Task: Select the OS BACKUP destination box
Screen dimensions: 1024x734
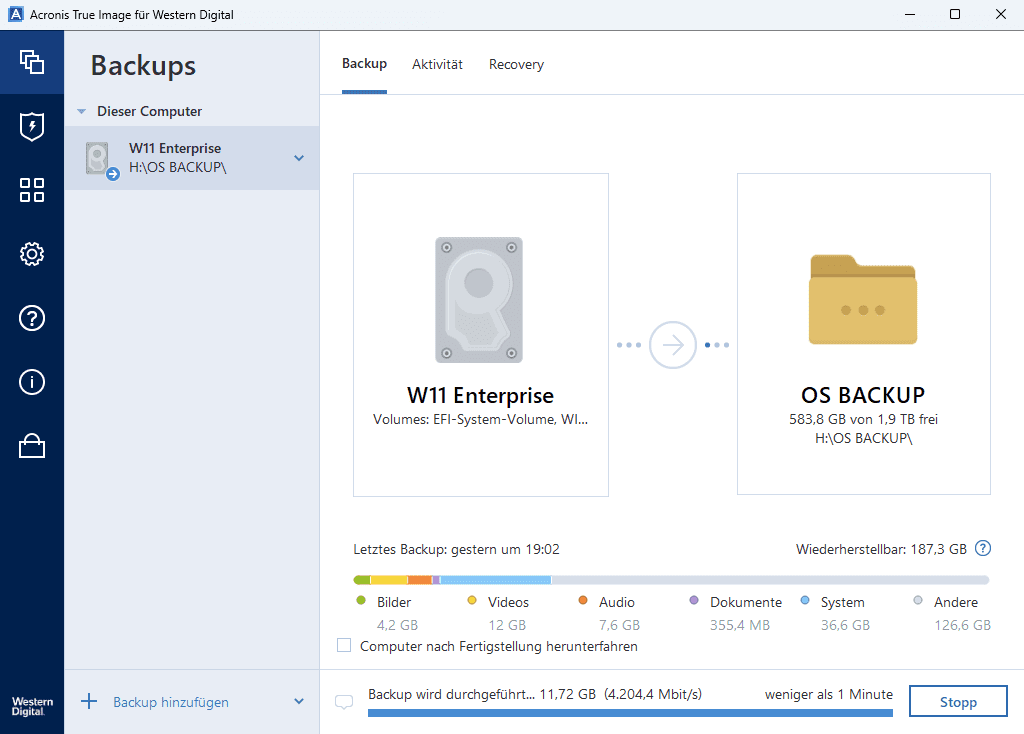Action: [863, 335]
